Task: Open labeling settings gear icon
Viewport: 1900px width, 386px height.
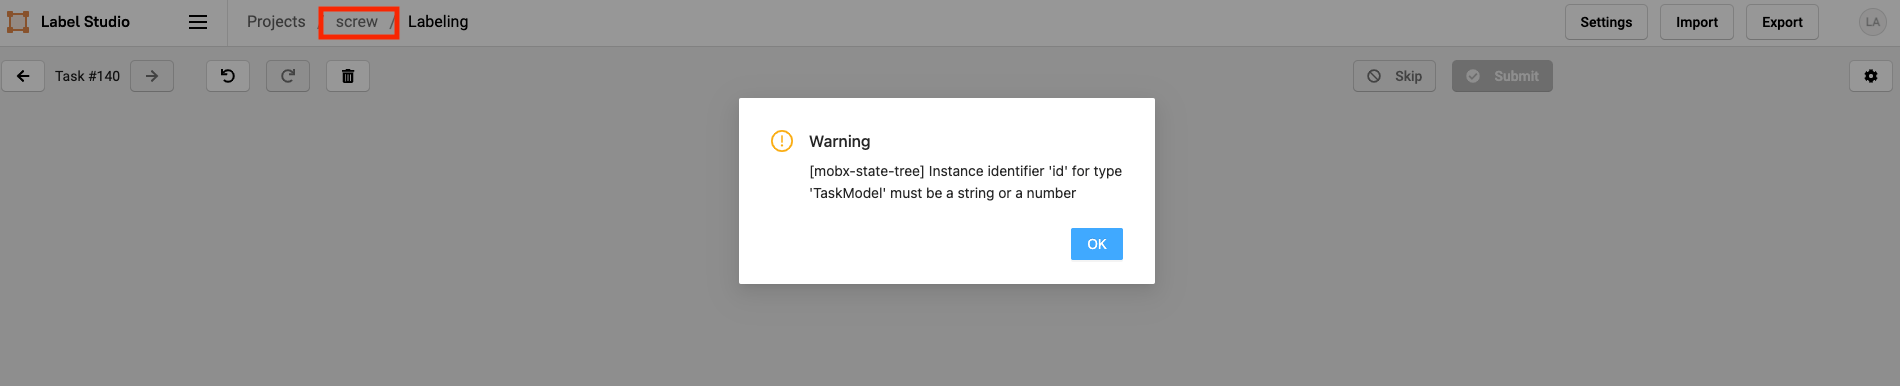Action: (x=1871, y=76)
